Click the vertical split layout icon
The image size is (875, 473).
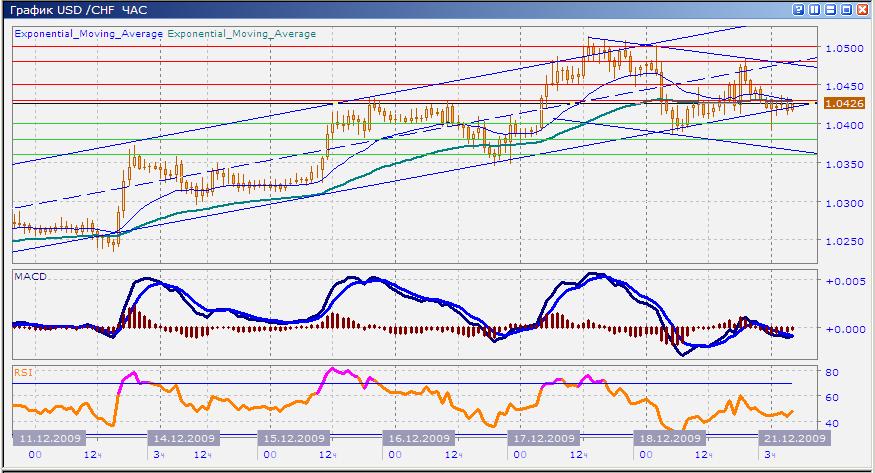coord(814,9)
